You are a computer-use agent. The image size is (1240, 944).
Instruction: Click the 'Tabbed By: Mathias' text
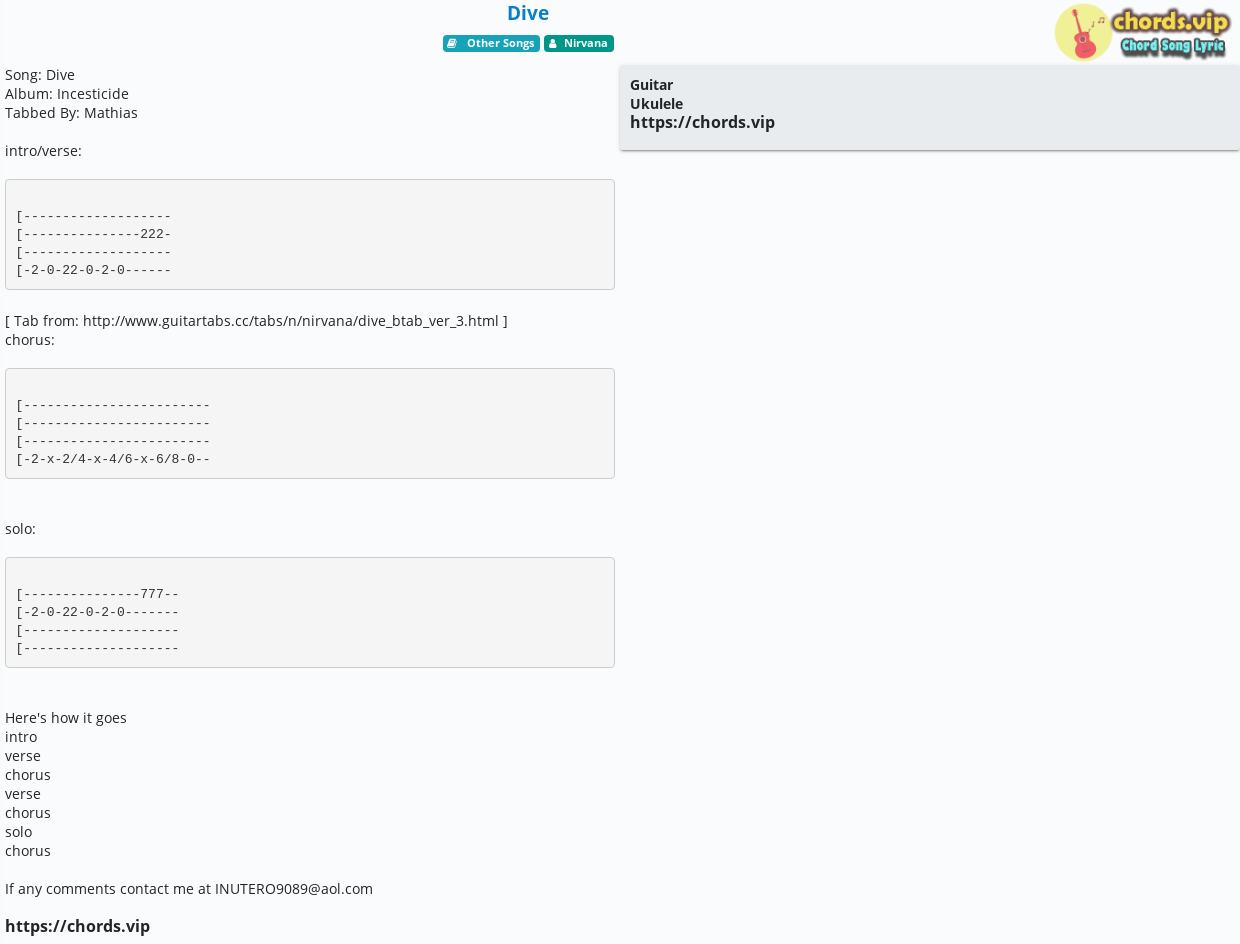(x=71, y=113)
